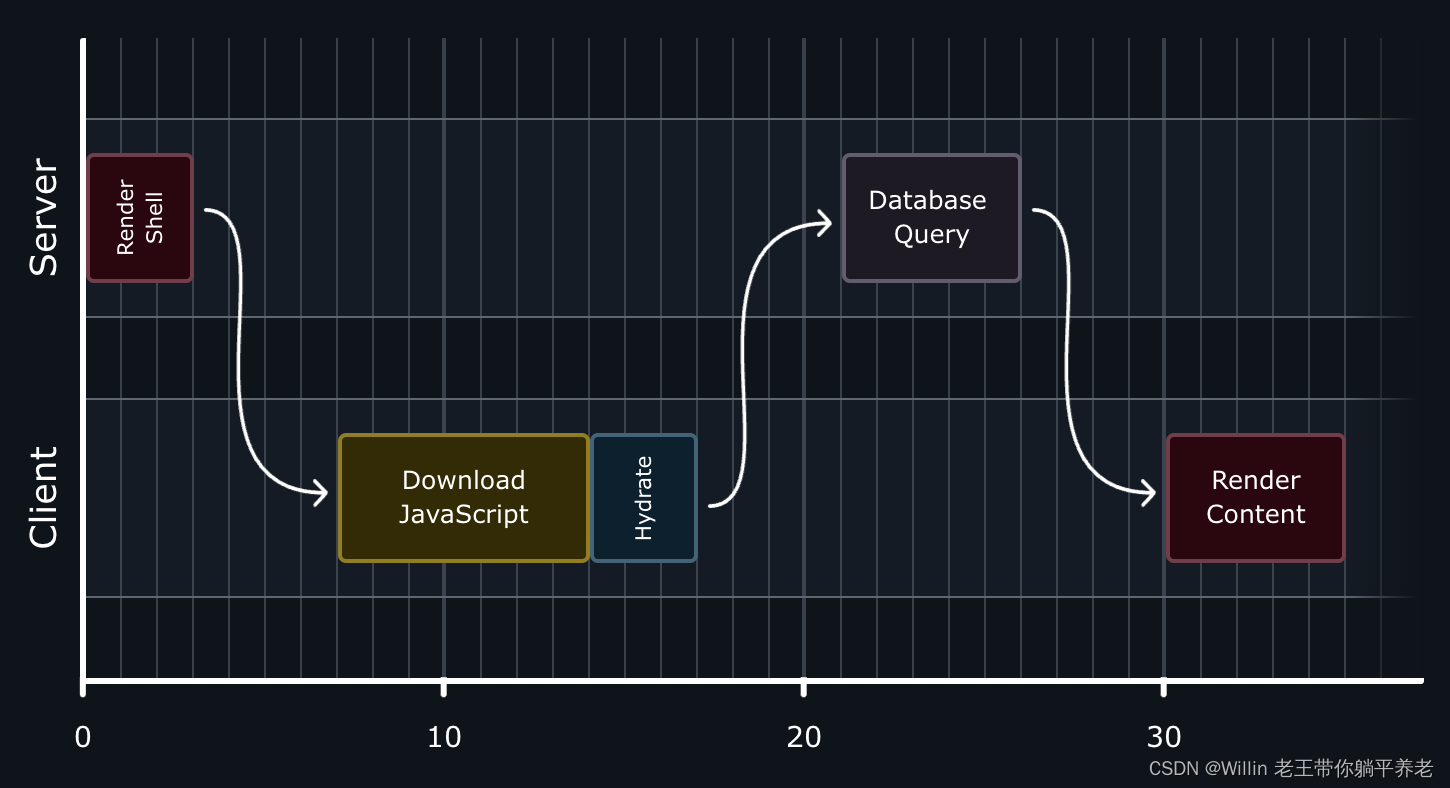Select the Database Query block

[932, 218]
